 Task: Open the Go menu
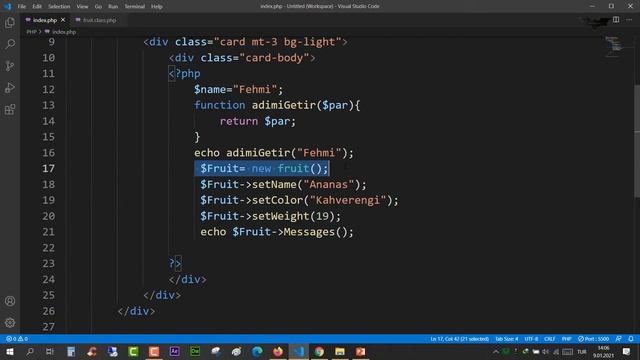click(x=98, y=7)
